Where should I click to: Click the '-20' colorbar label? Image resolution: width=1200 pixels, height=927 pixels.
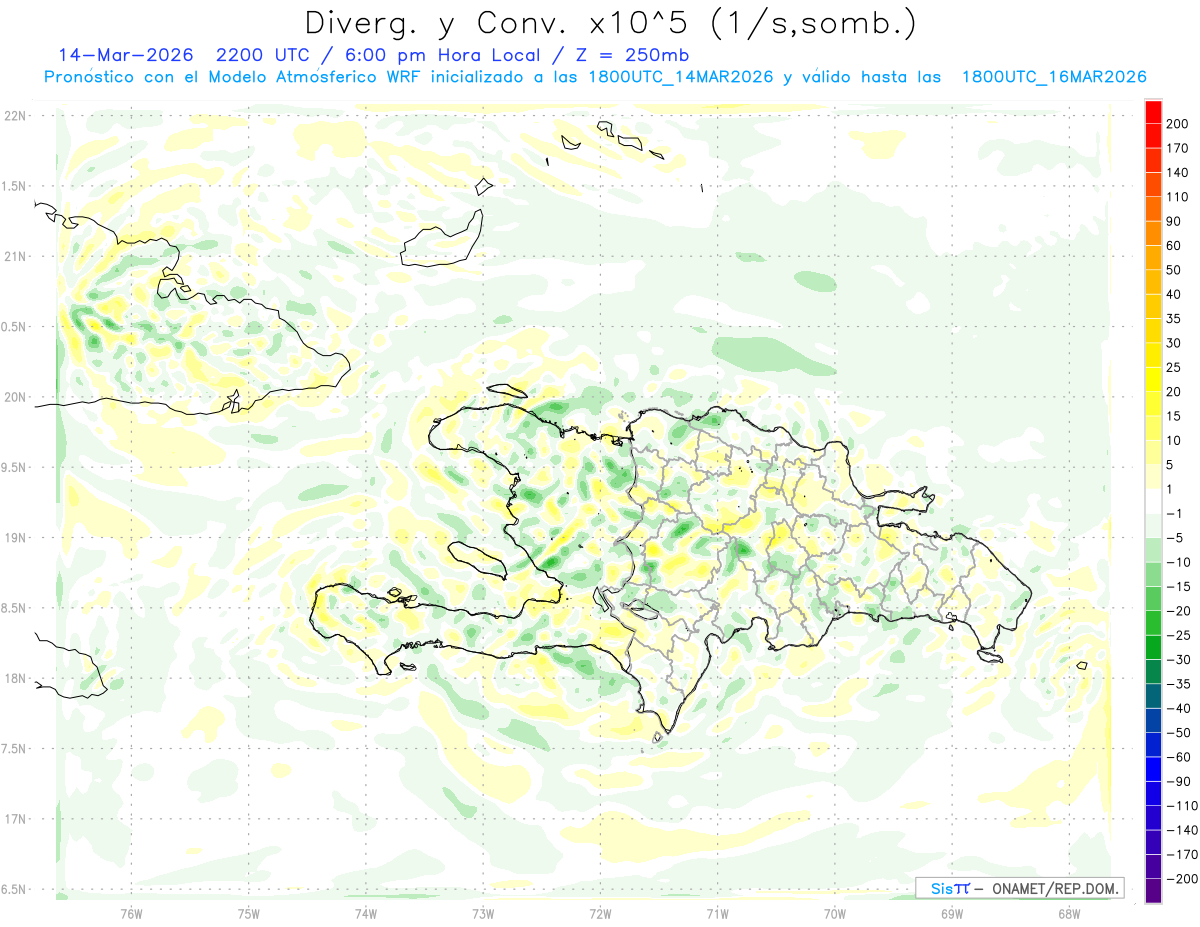coord(1178,611)
